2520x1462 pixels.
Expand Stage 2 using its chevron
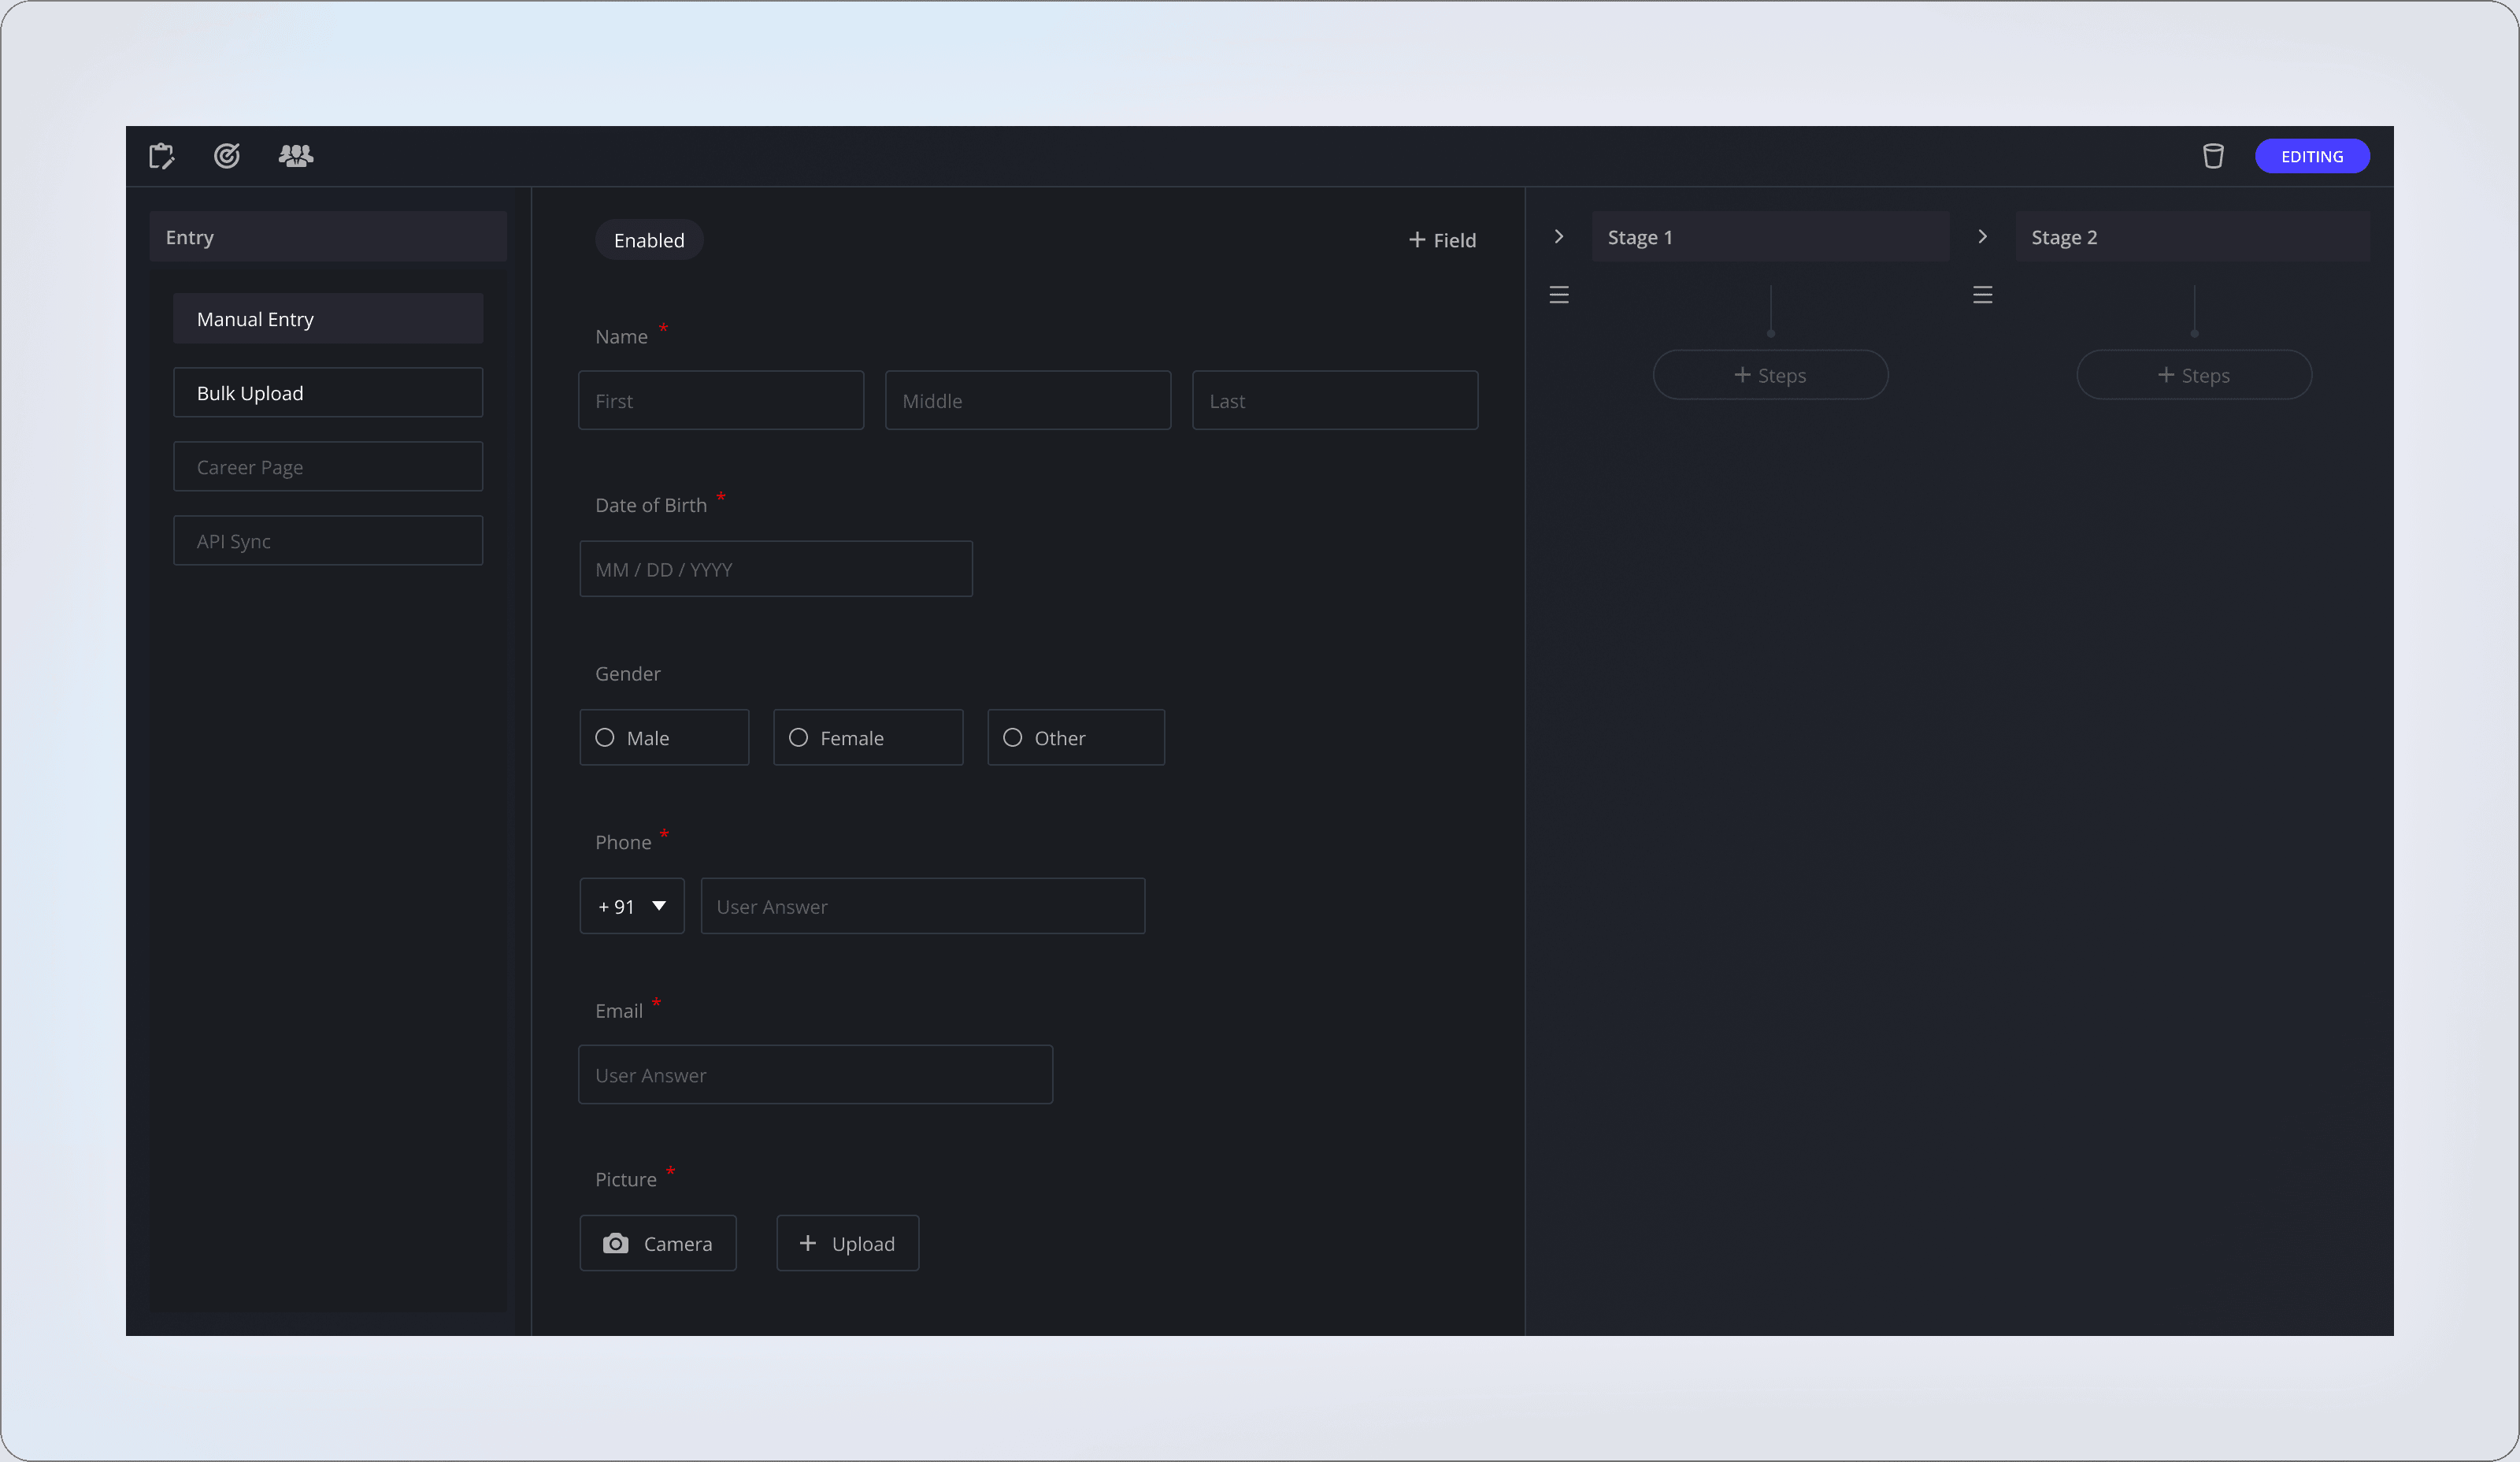(x=1982, y=237)
